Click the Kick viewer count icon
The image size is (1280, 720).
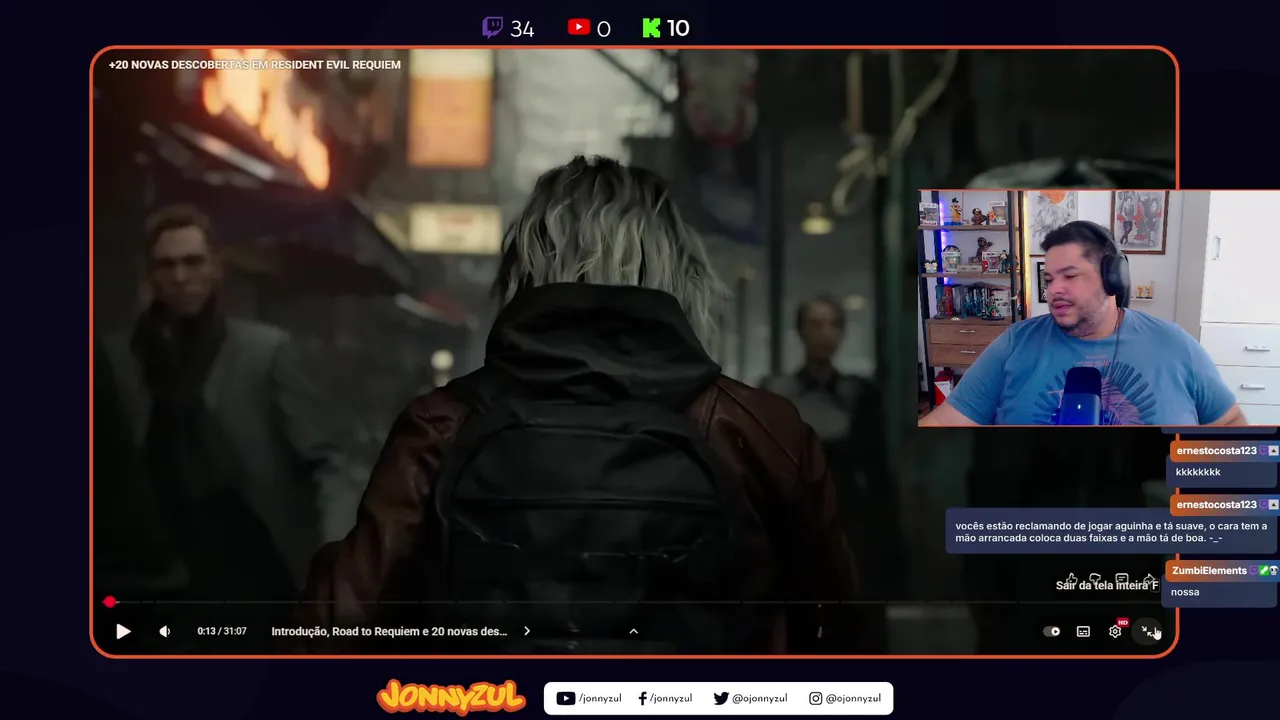pyautogui.click(x=652, y=28)
